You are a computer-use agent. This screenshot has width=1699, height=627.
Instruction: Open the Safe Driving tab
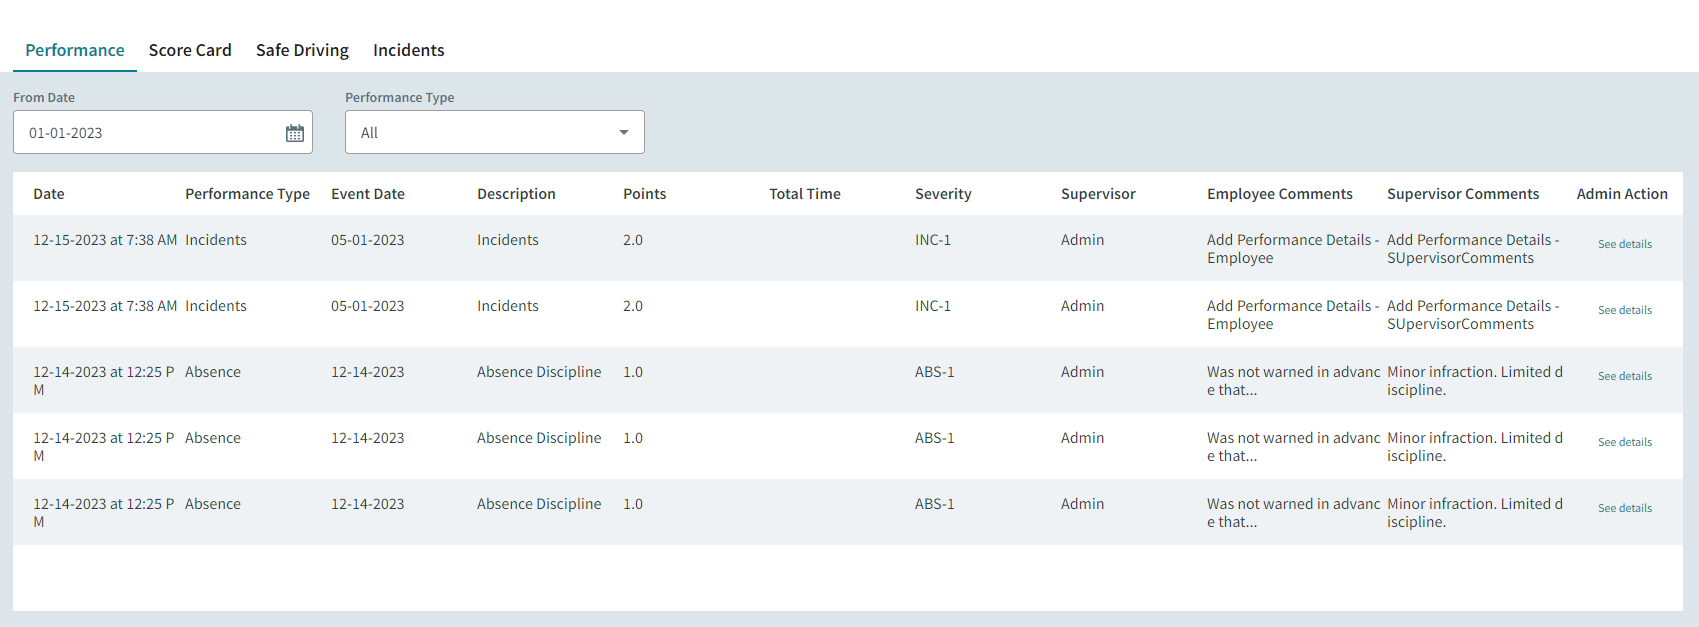tap(302, 50)
